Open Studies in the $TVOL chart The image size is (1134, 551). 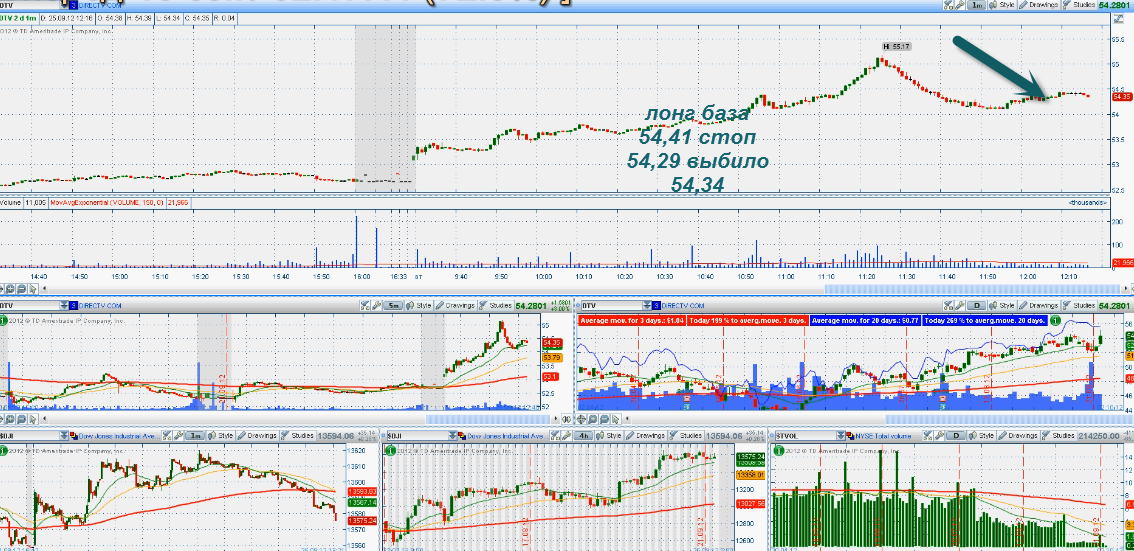coord(1059,435)
